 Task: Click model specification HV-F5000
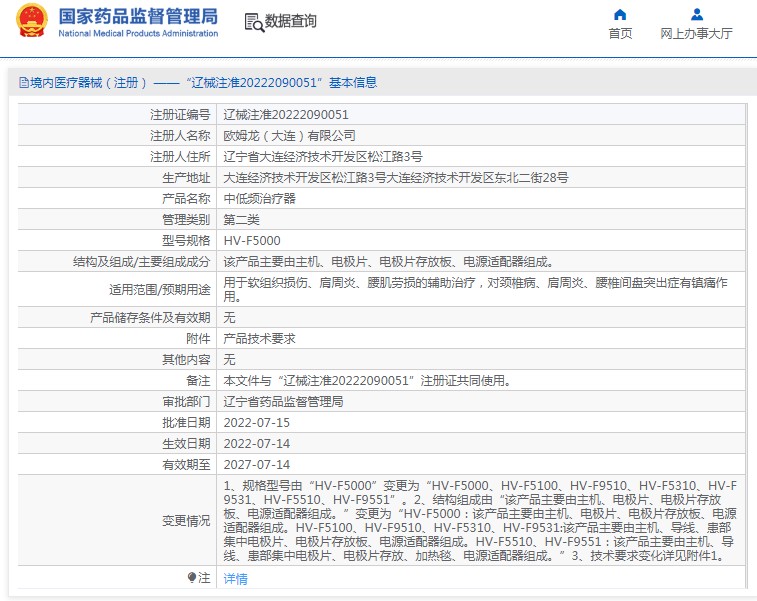tap(252, 240)
